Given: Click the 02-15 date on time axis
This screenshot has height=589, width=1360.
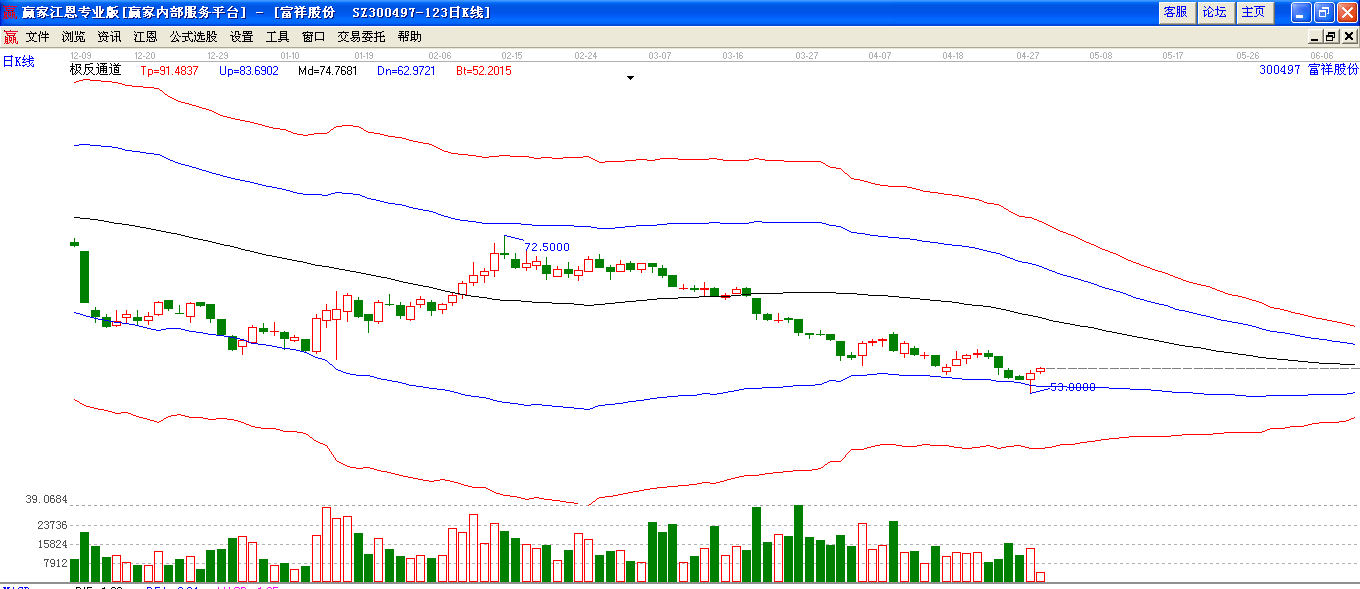Looking at the screenshot, I should (x=512, y=56).
